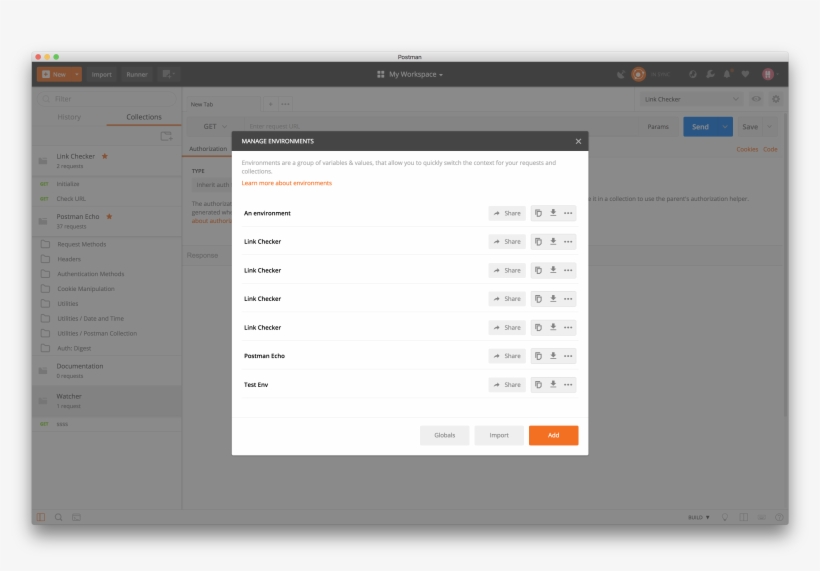The width and height of the screenshot is (820, 571).
Task: Click Import in the top toolbar
Action: (x=101, y=74)
